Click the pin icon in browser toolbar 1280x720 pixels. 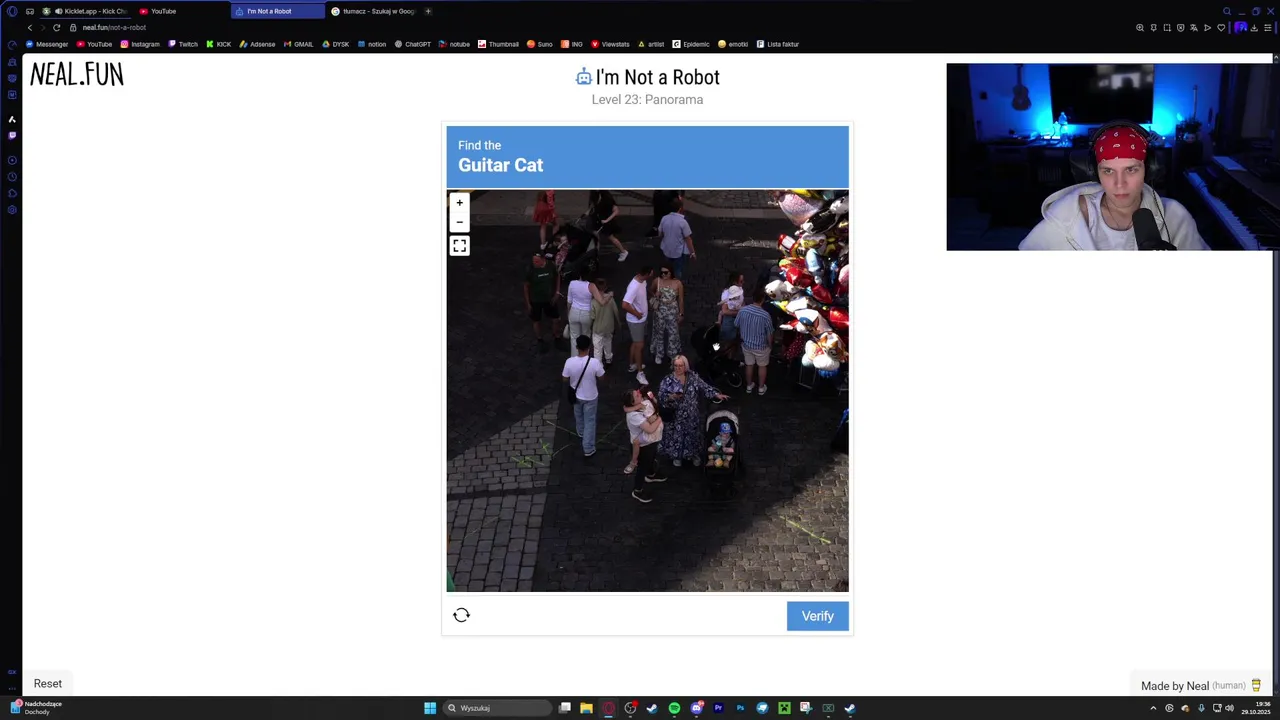pyautogui.click(x=1154, y=28)
